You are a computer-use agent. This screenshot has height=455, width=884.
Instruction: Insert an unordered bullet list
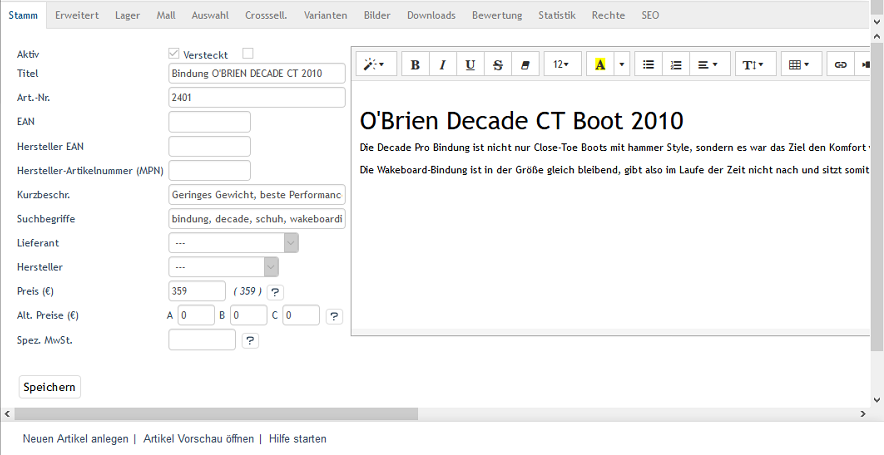(x=648, y=64)
